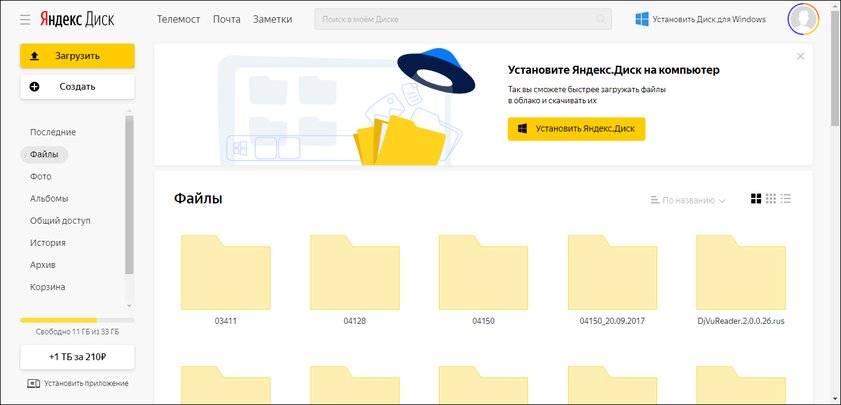841x405 pixels.
Task: Select Альбомы in the sidebar
Action: [x=49, y=198]
